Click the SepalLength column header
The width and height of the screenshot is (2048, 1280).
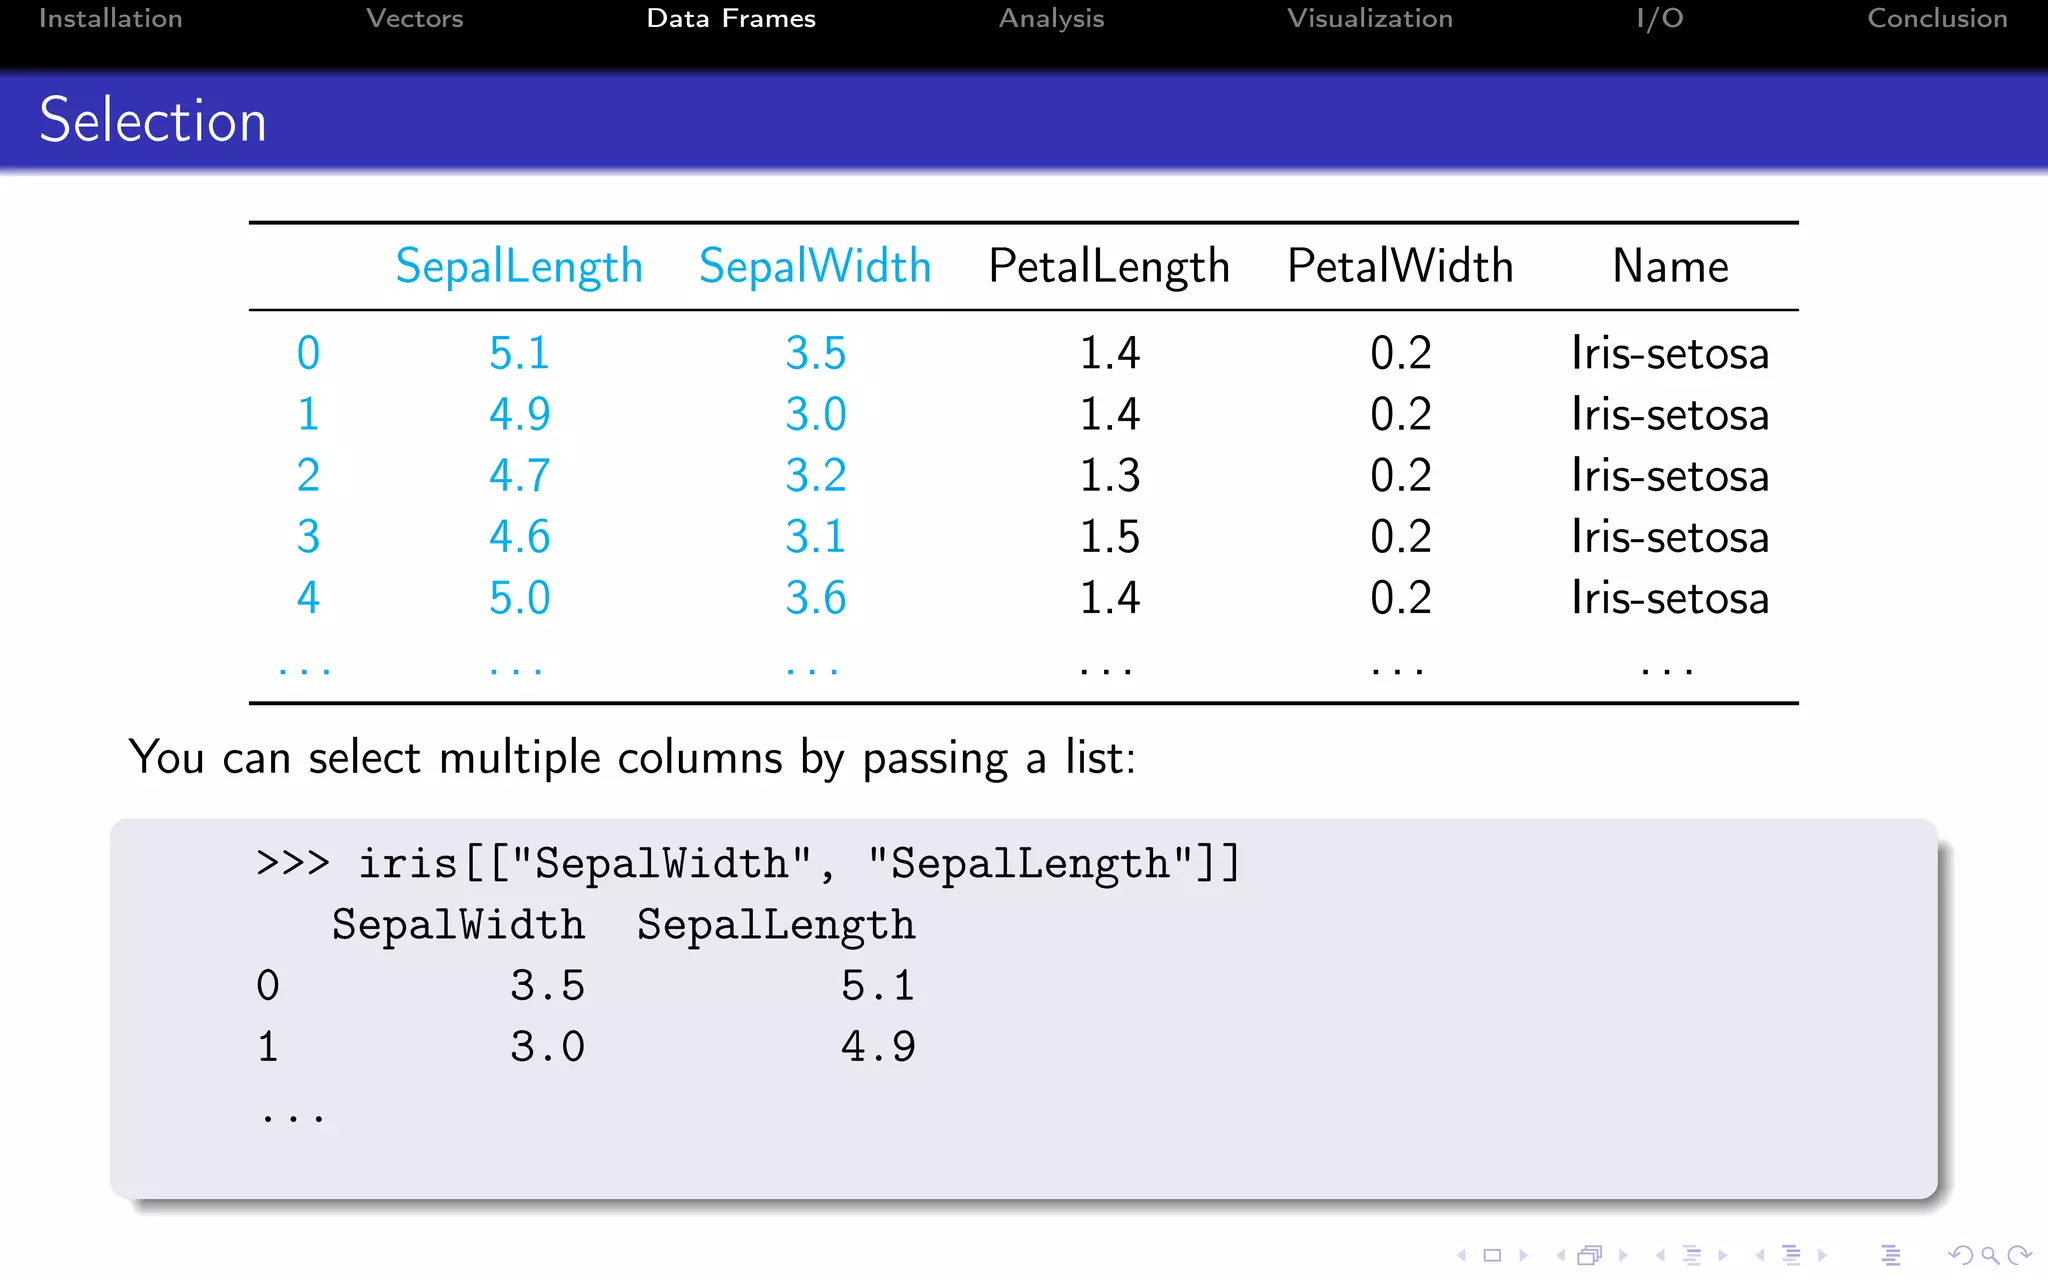(518, 267)
